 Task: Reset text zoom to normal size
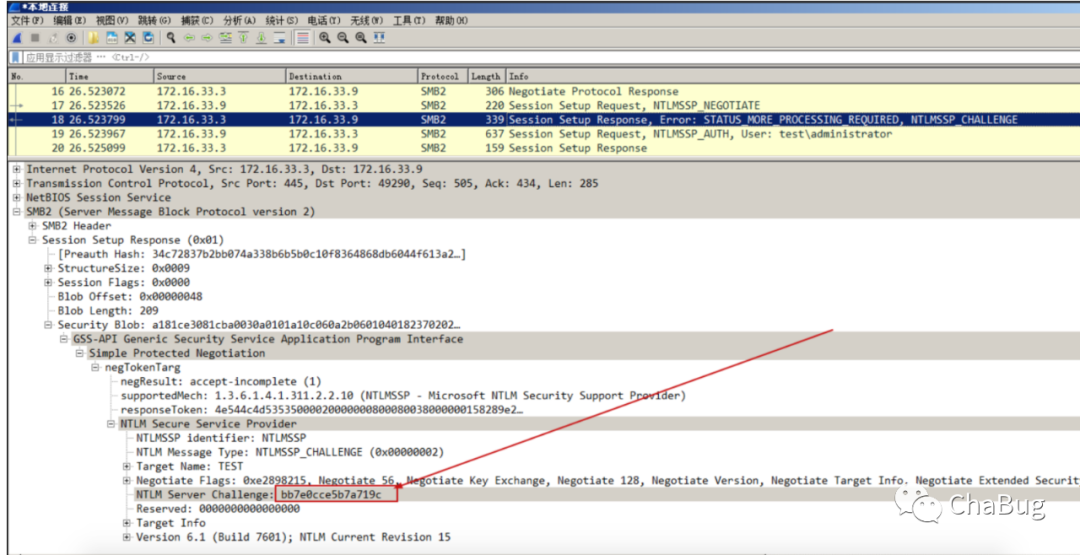[360, 38]
